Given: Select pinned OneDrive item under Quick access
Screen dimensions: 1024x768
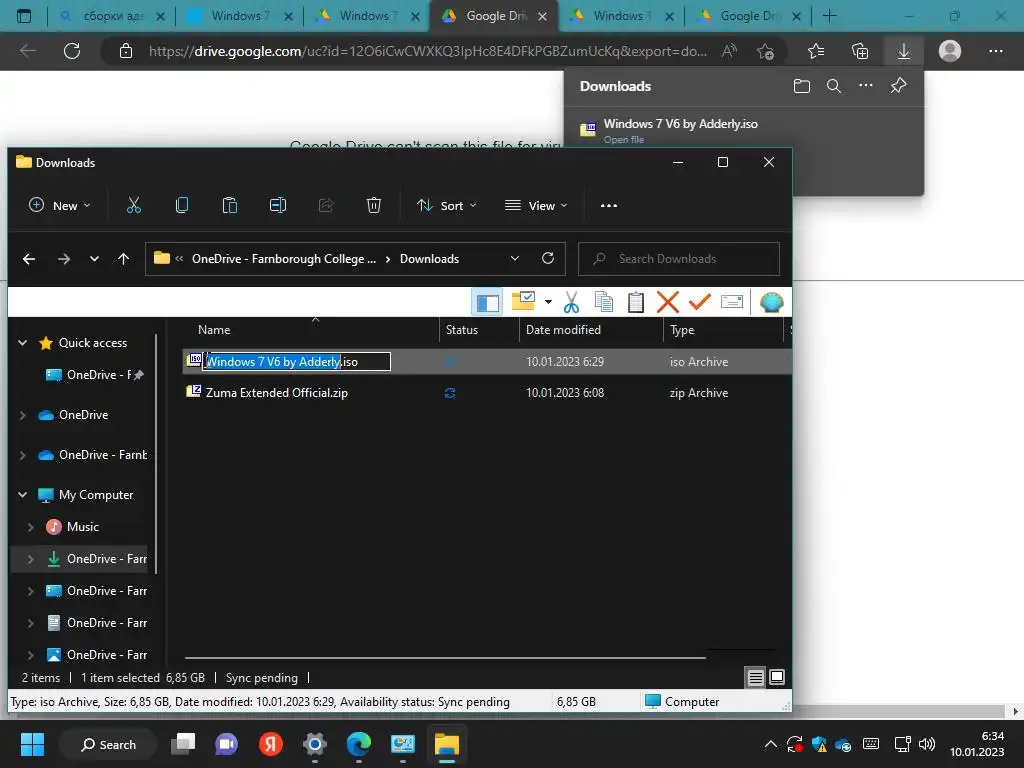Looking at the screenshot, I should 95,375.
